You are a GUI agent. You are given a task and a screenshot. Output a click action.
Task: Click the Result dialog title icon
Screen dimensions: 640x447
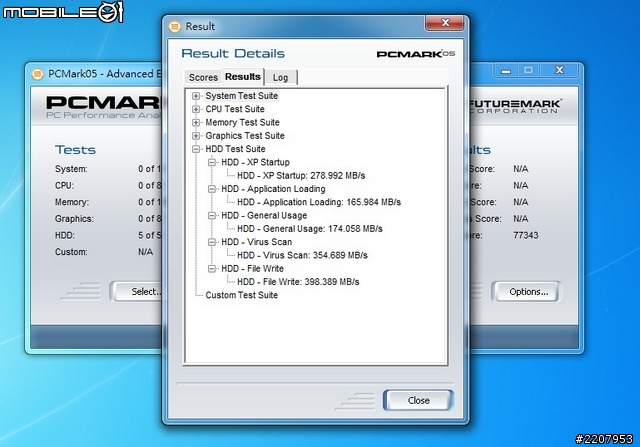pyautogui.click(x=175, y=27)
